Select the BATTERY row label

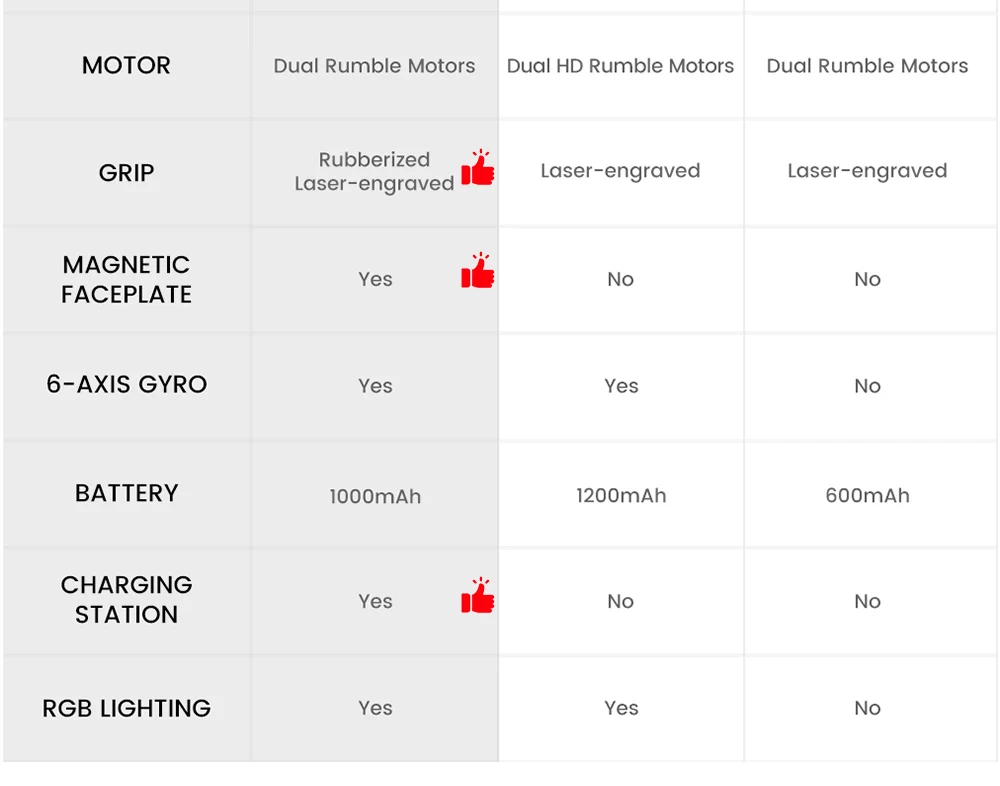[x=126, y=493]
